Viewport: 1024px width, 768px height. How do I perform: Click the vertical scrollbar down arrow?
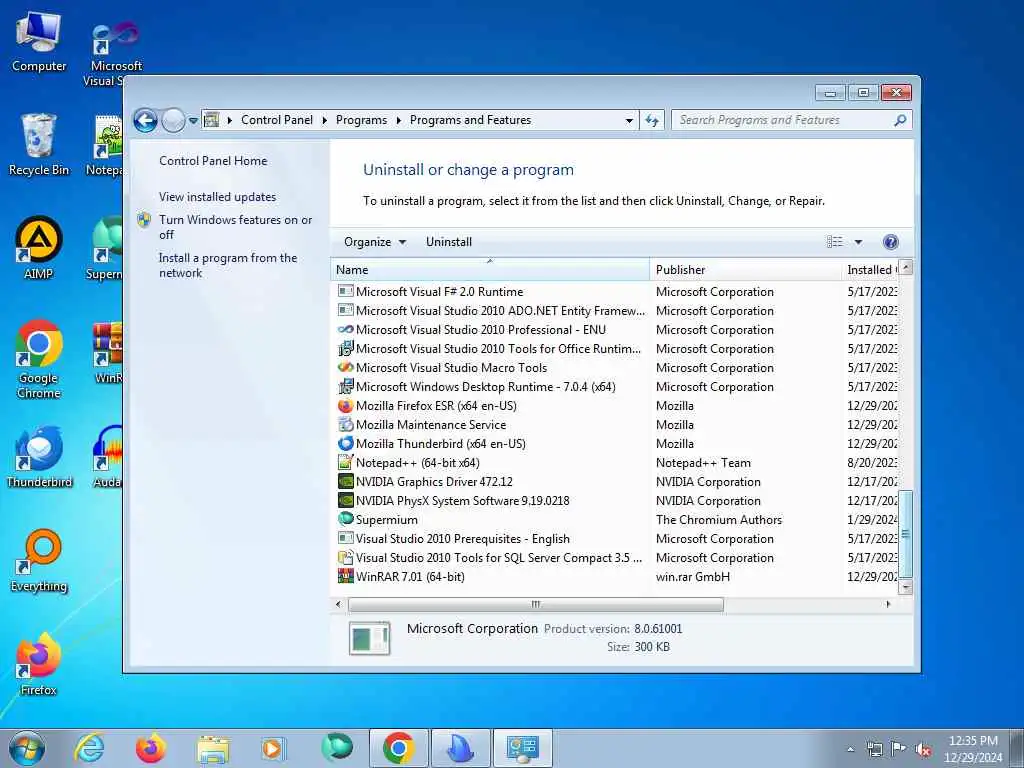point(905,586)
